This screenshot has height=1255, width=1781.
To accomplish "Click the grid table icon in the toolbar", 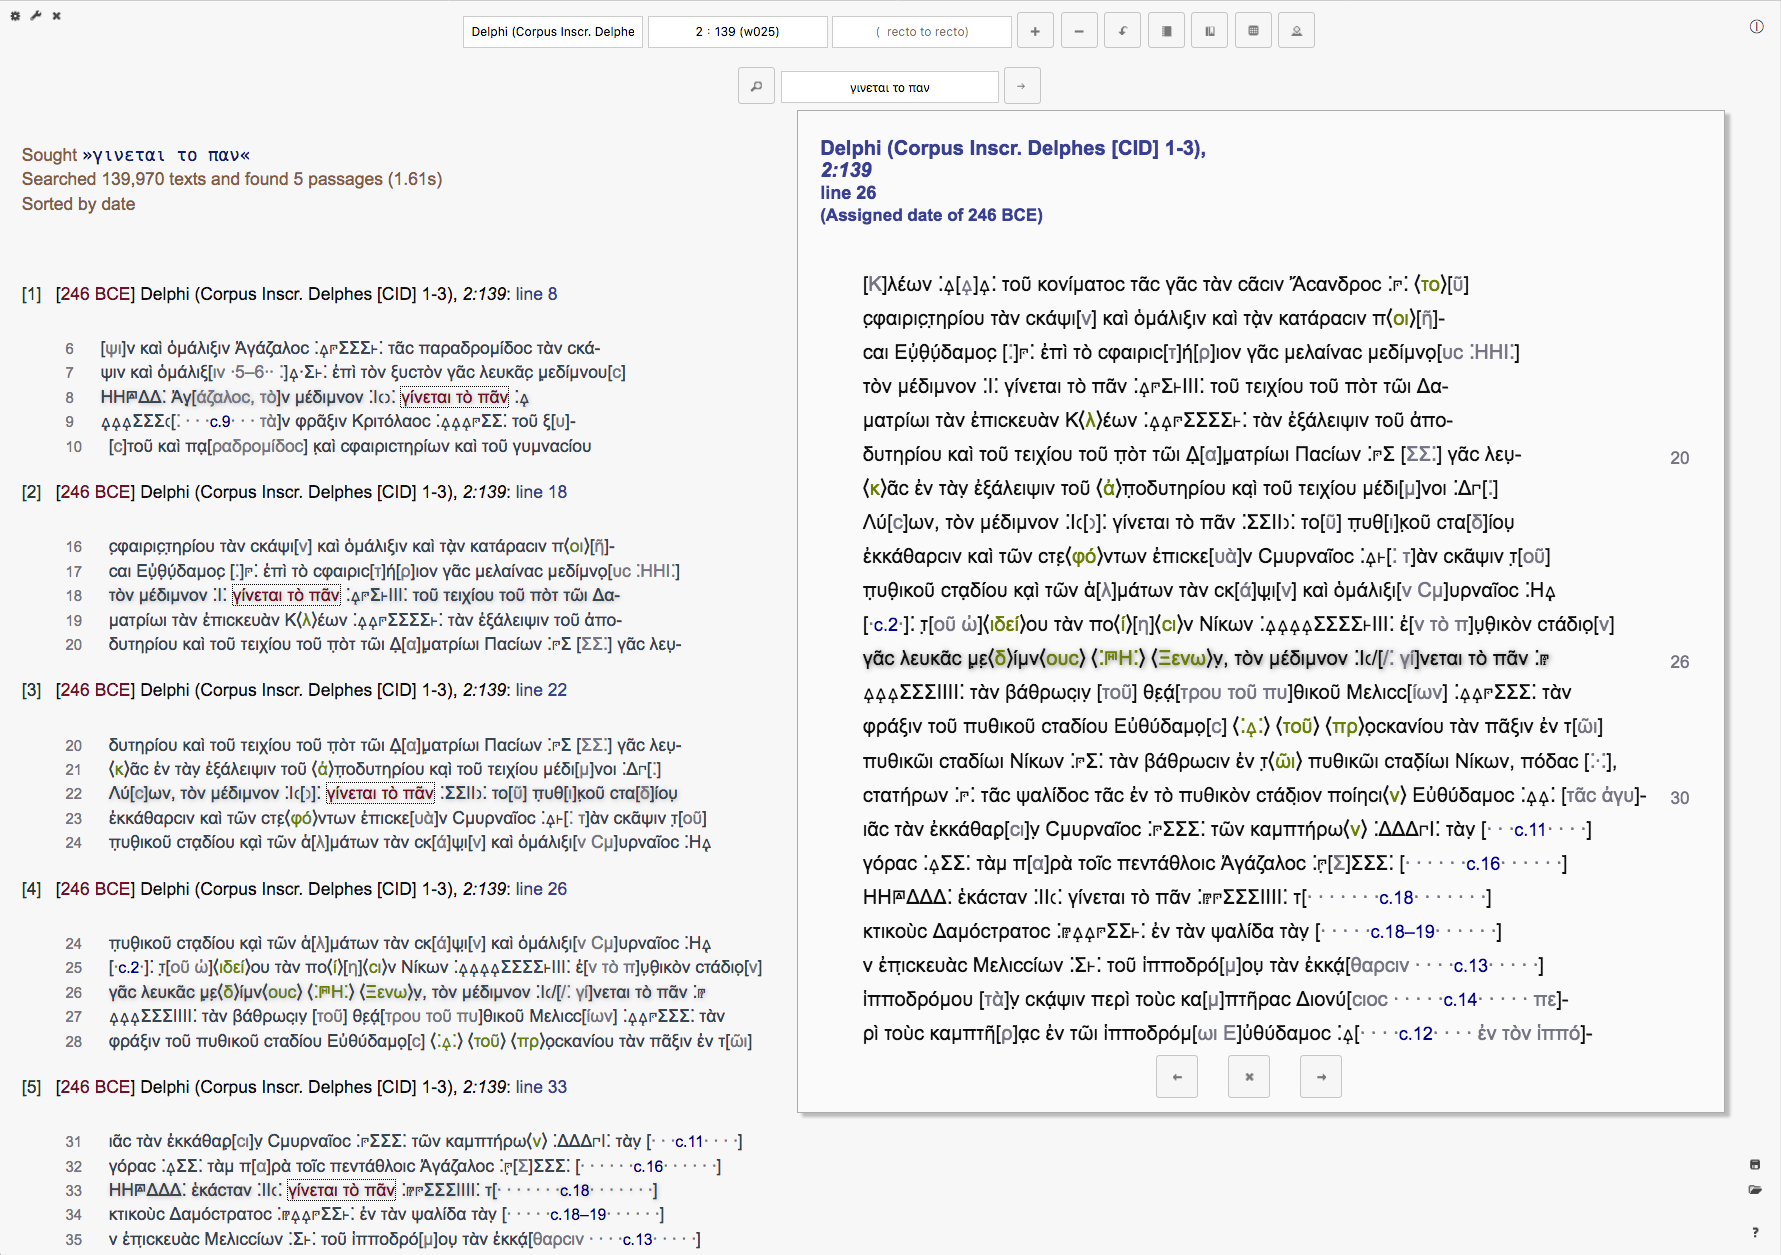I will click(1253, 31).
